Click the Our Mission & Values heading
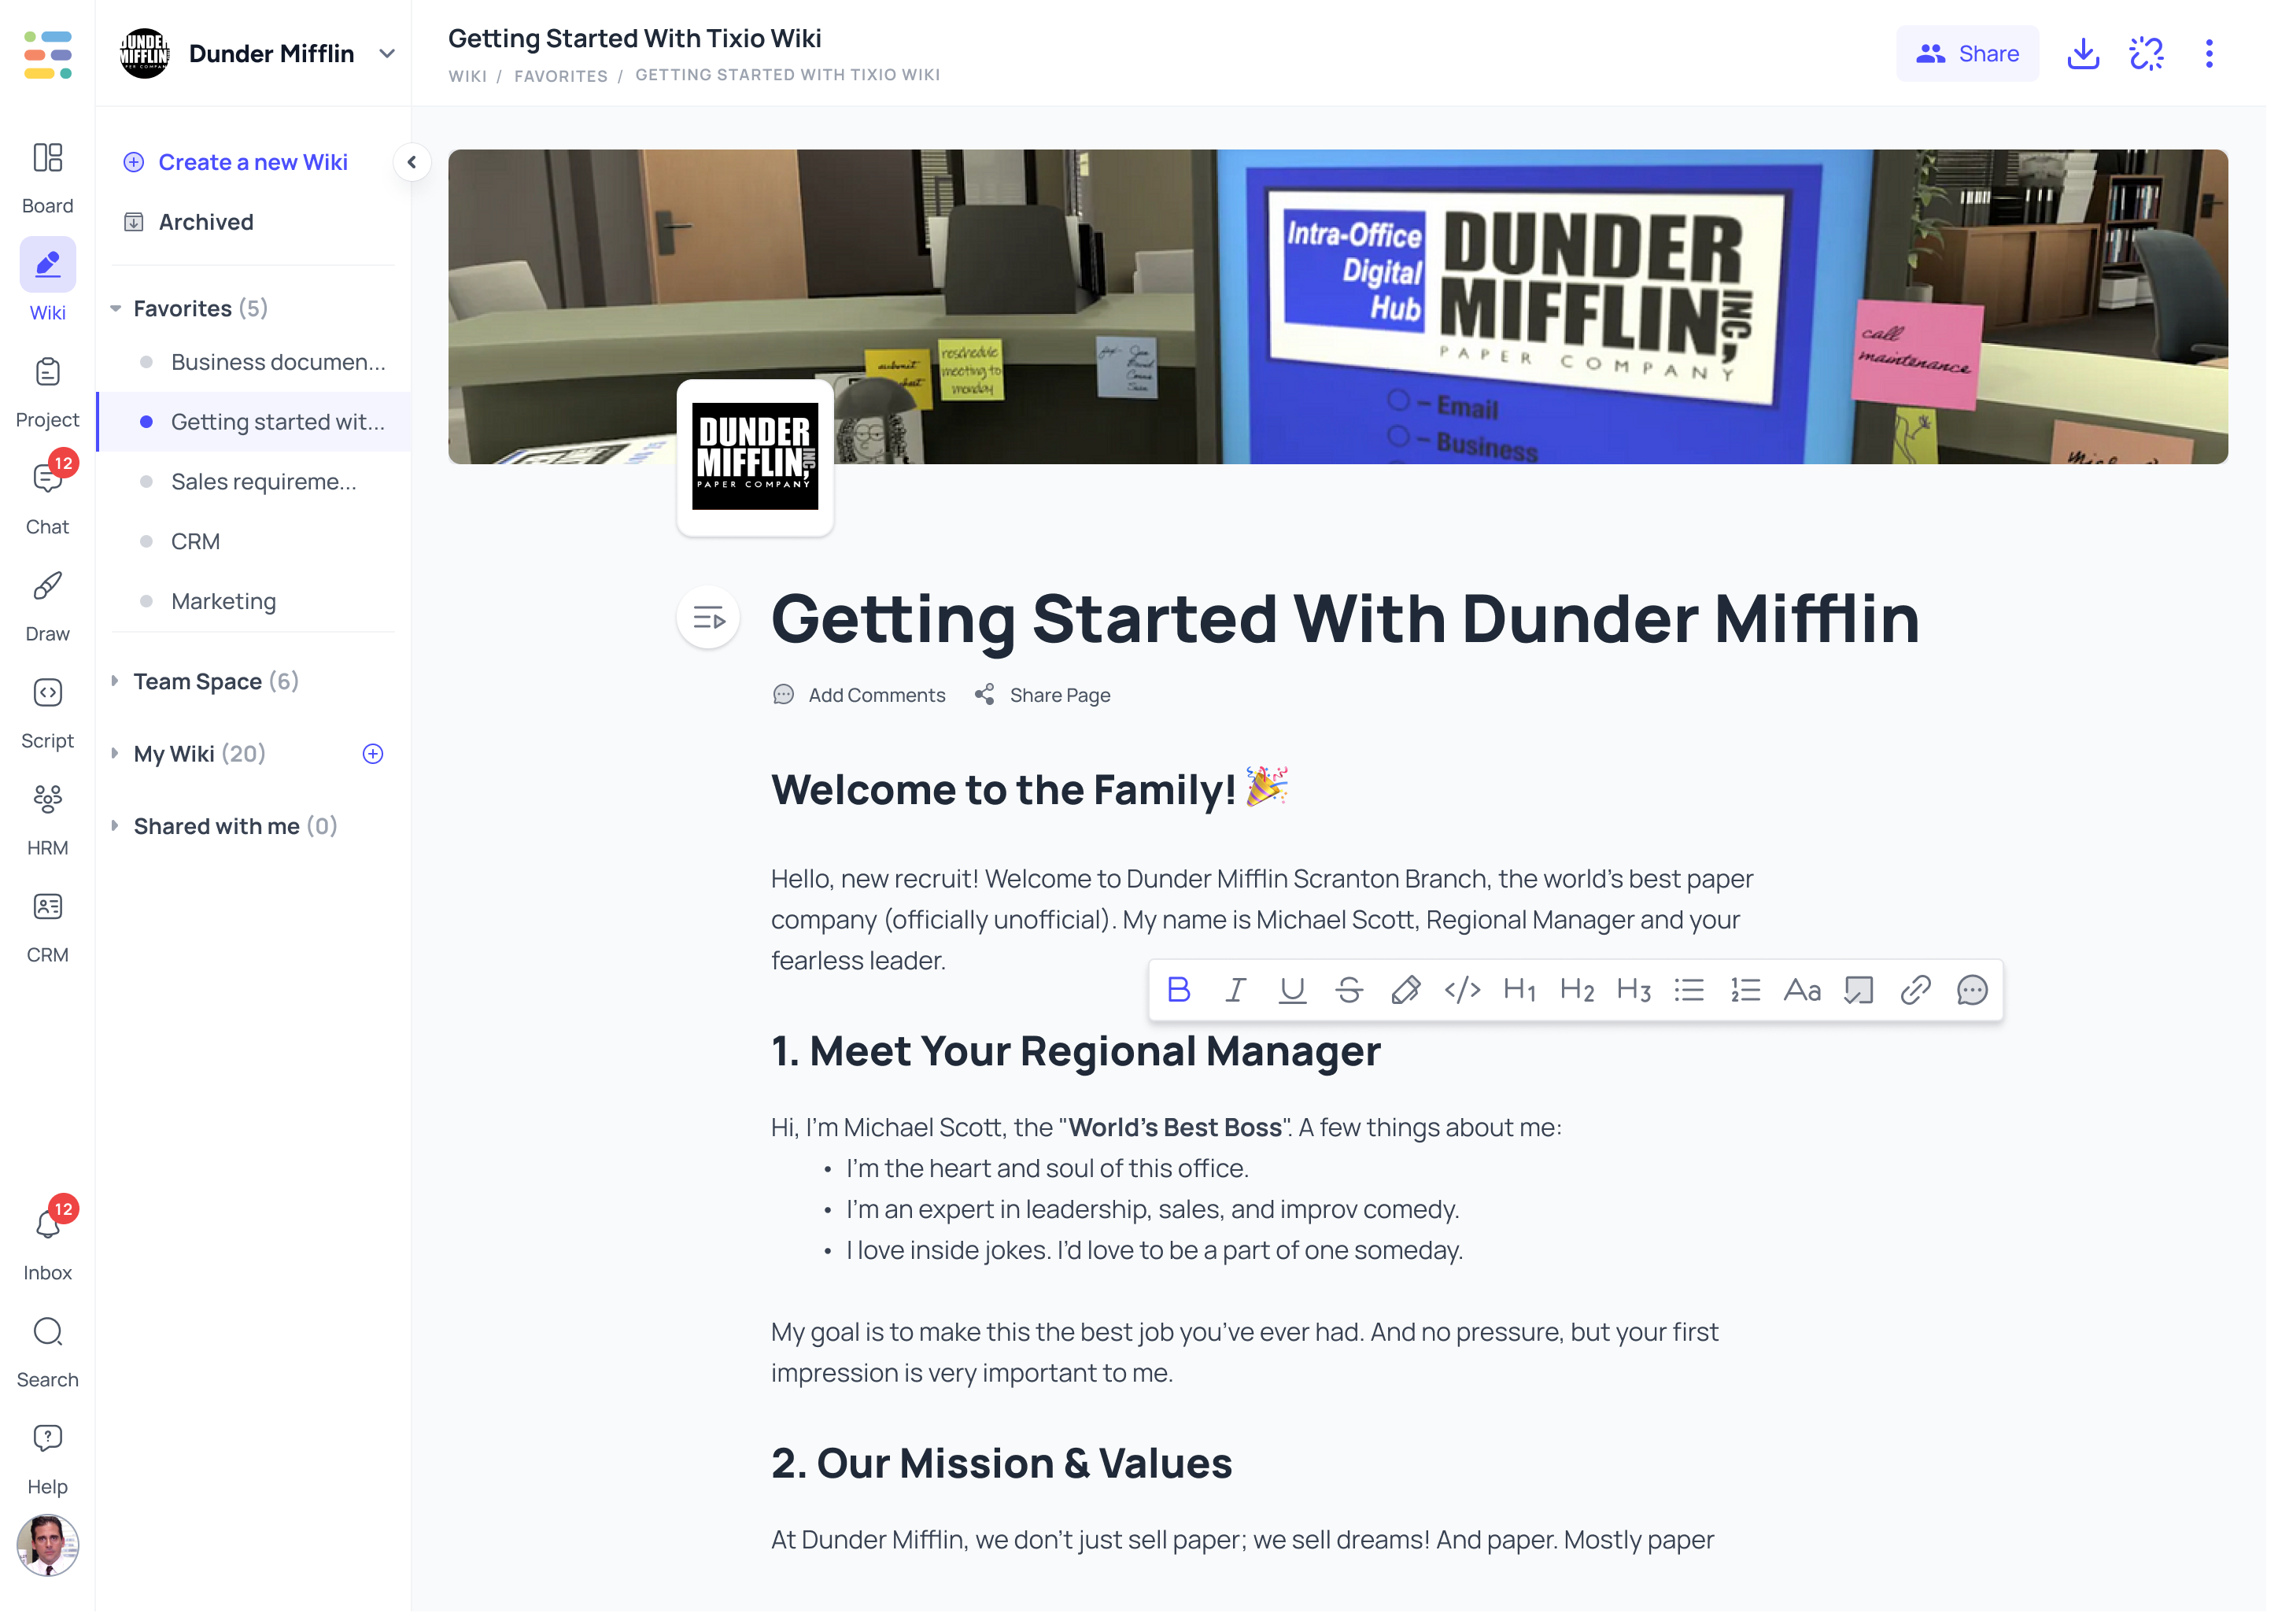This screenshot has height=1624, width=2278. (1002, 1463)
